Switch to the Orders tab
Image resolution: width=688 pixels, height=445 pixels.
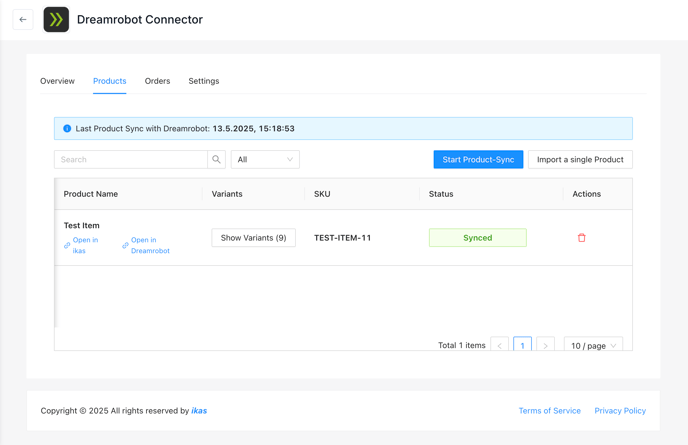[158, 81]
